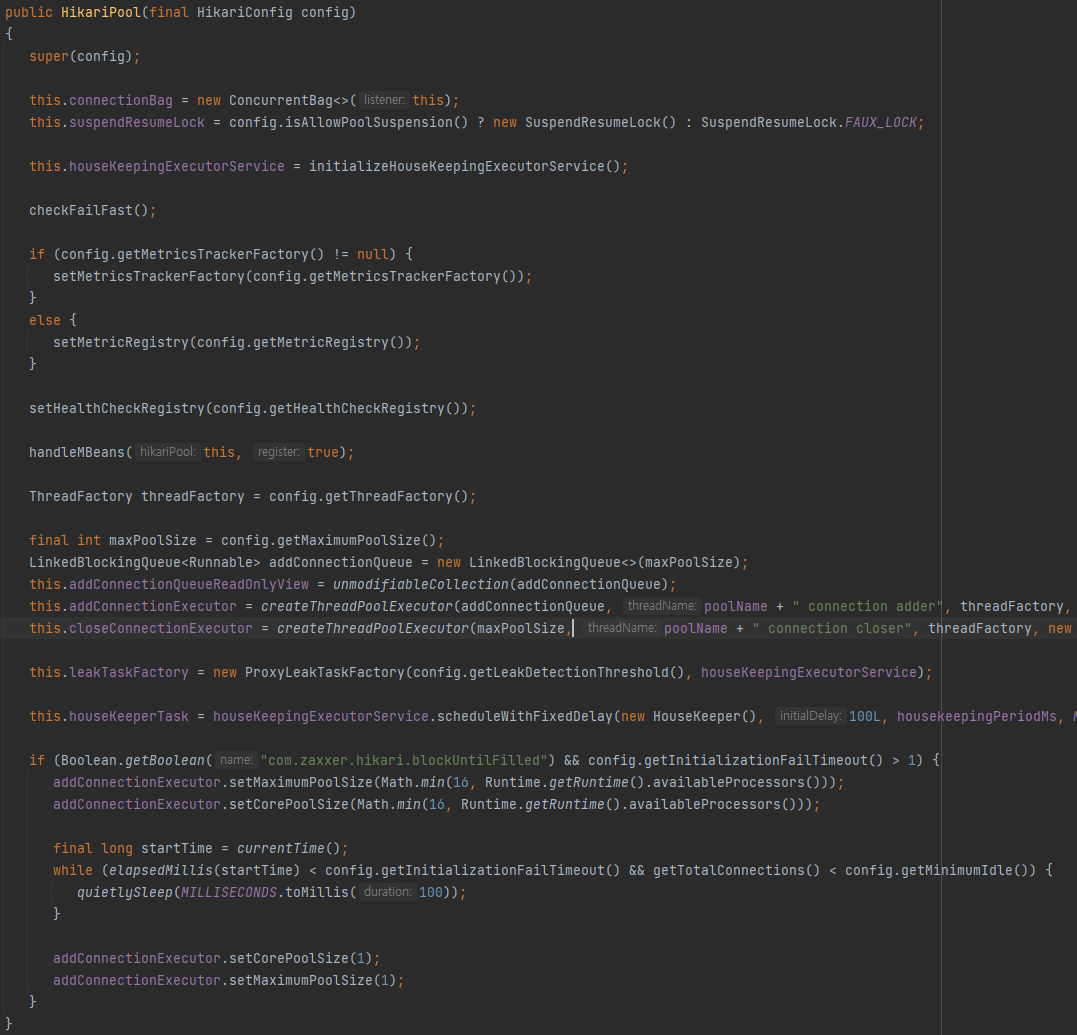Click setMaximumPoolSize(1) call

click(313, 979)
